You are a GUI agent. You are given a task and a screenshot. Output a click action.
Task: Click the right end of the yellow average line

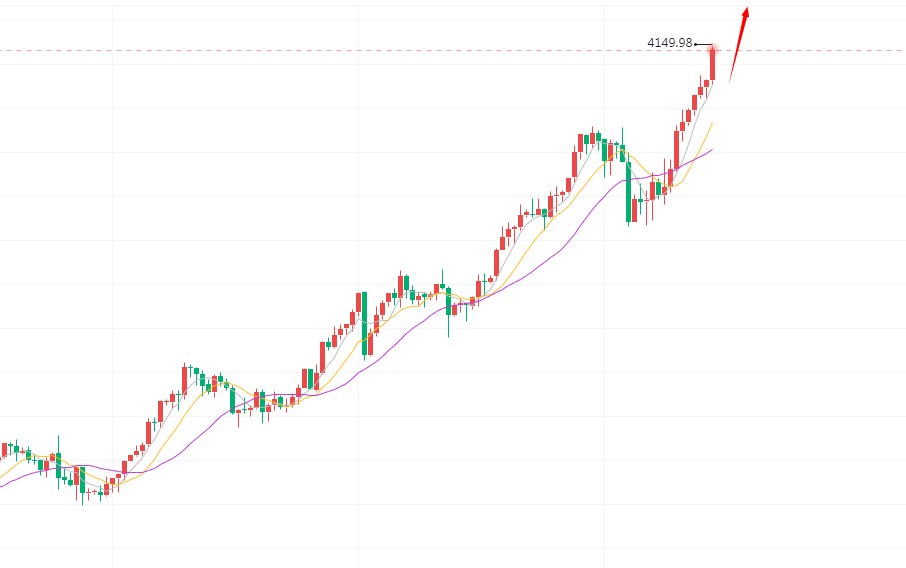[x=712, y=124]
